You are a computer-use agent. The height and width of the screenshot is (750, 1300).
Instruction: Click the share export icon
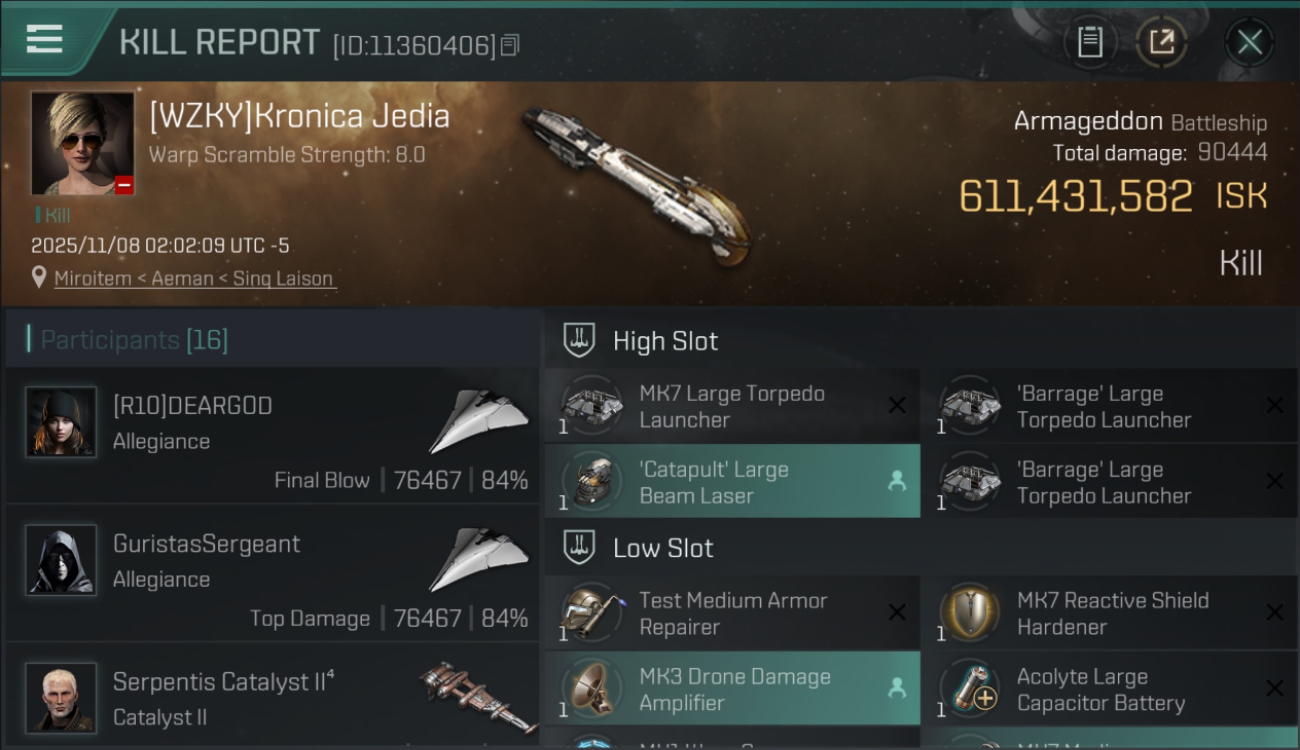tap(1161, 42)
